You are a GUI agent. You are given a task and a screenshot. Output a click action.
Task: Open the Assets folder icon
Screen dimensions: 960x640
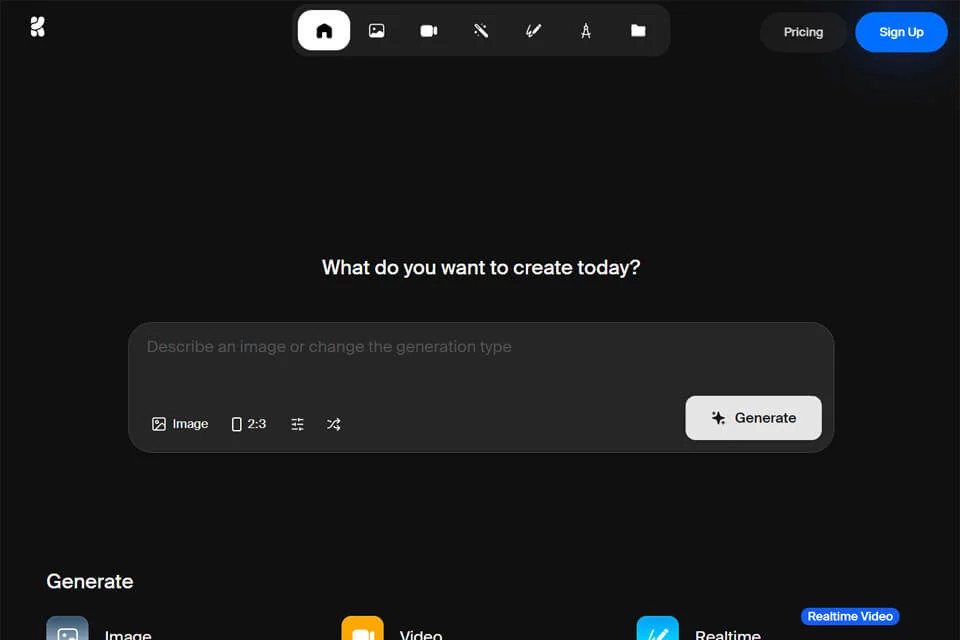pos(638,31)
